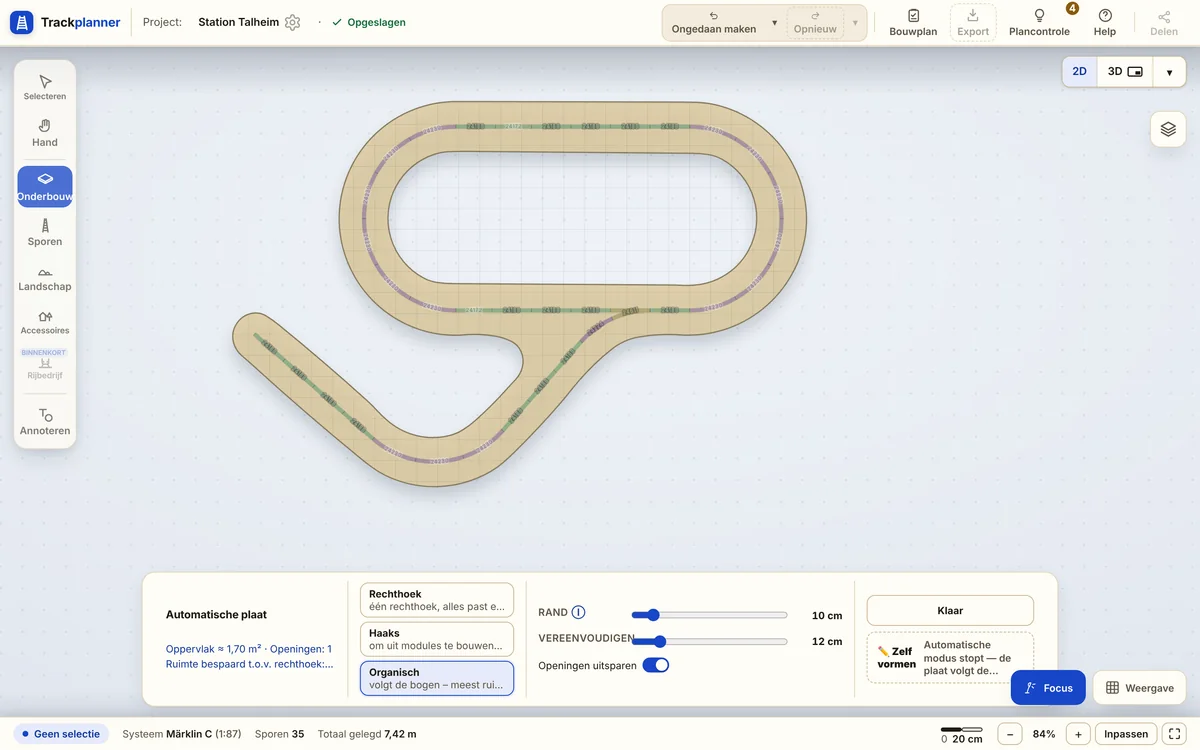Click the Trackplanner logo

click(66, 22)
